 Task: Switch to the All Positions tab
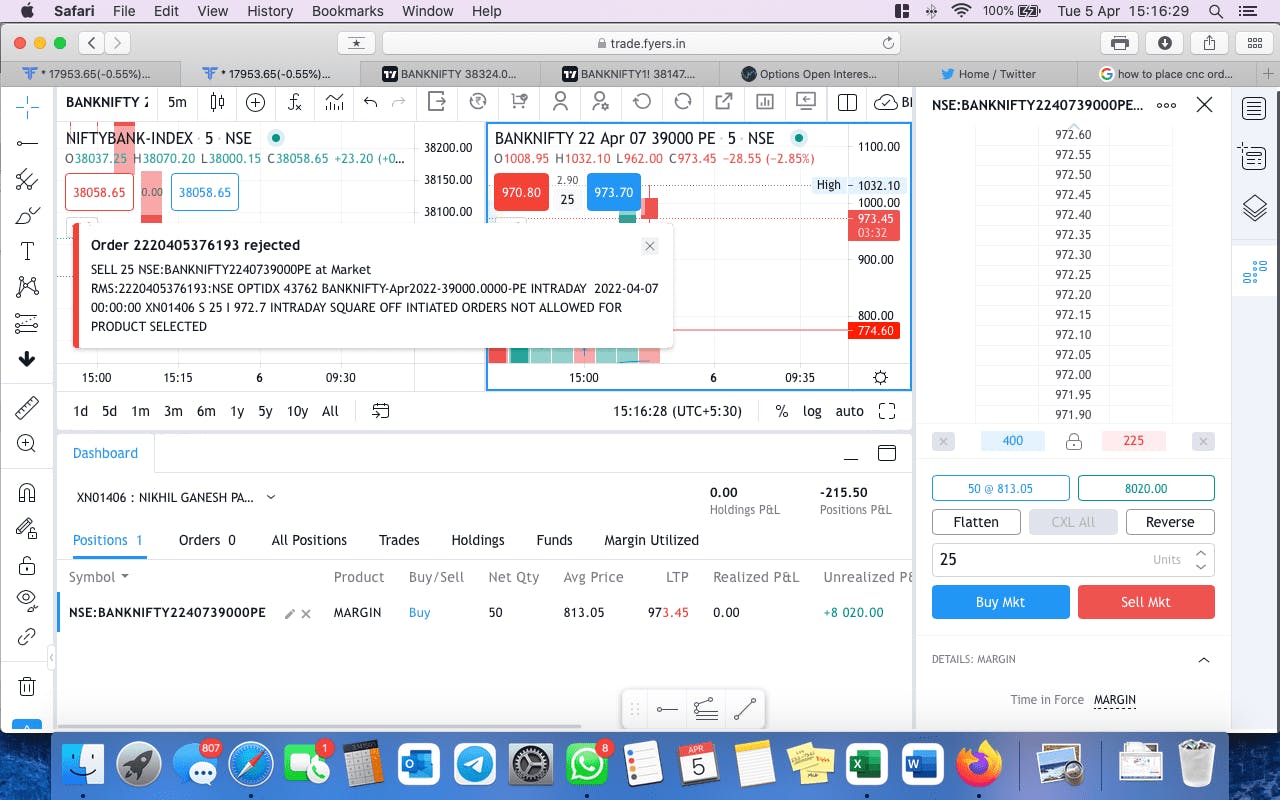(x=309, y=540)
